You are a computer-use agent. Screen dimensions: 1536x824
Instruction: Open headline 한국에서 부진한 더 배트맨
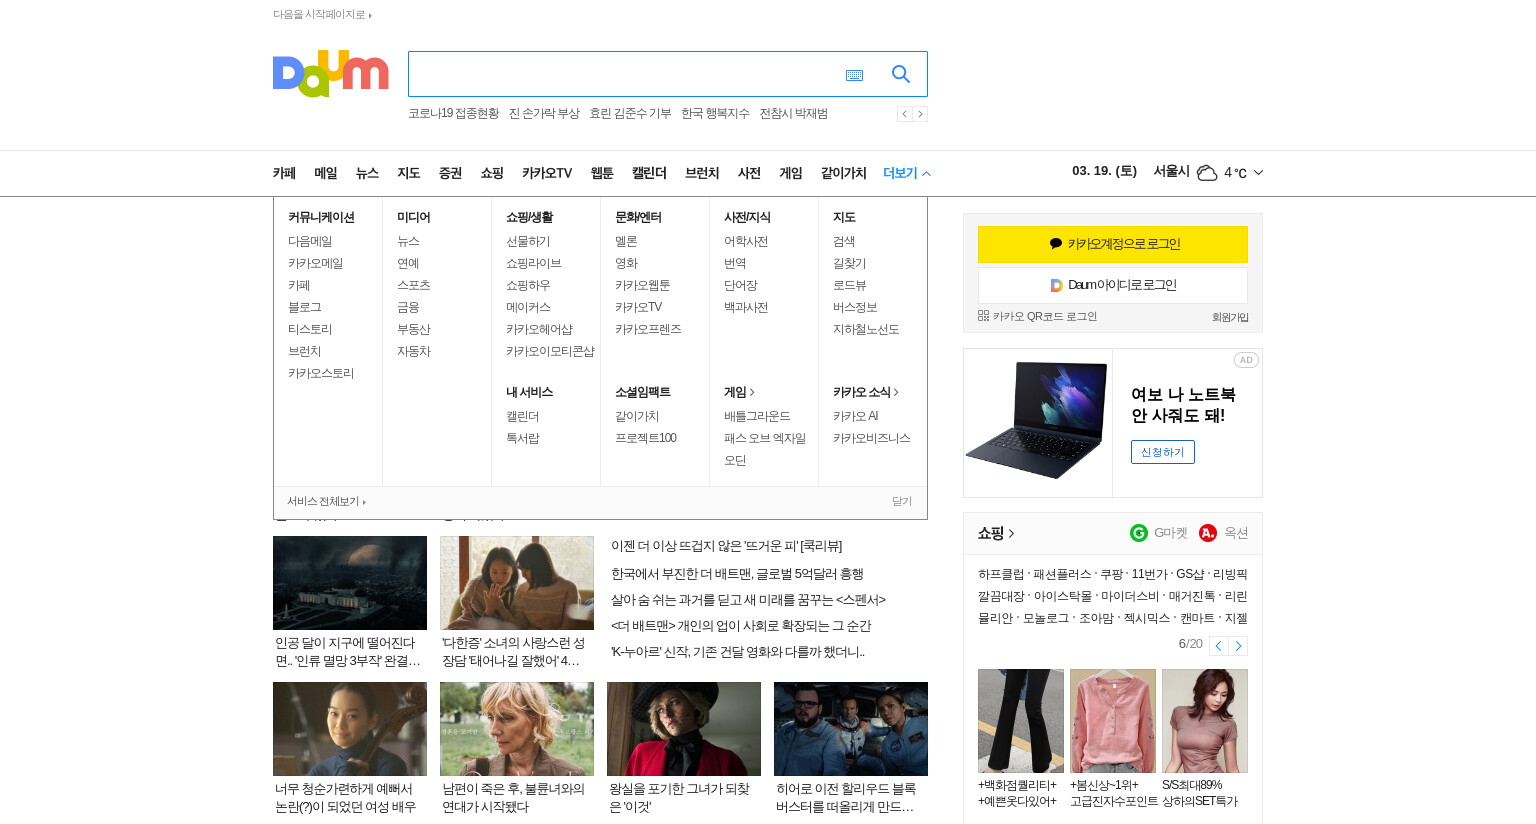click(737, 574)
